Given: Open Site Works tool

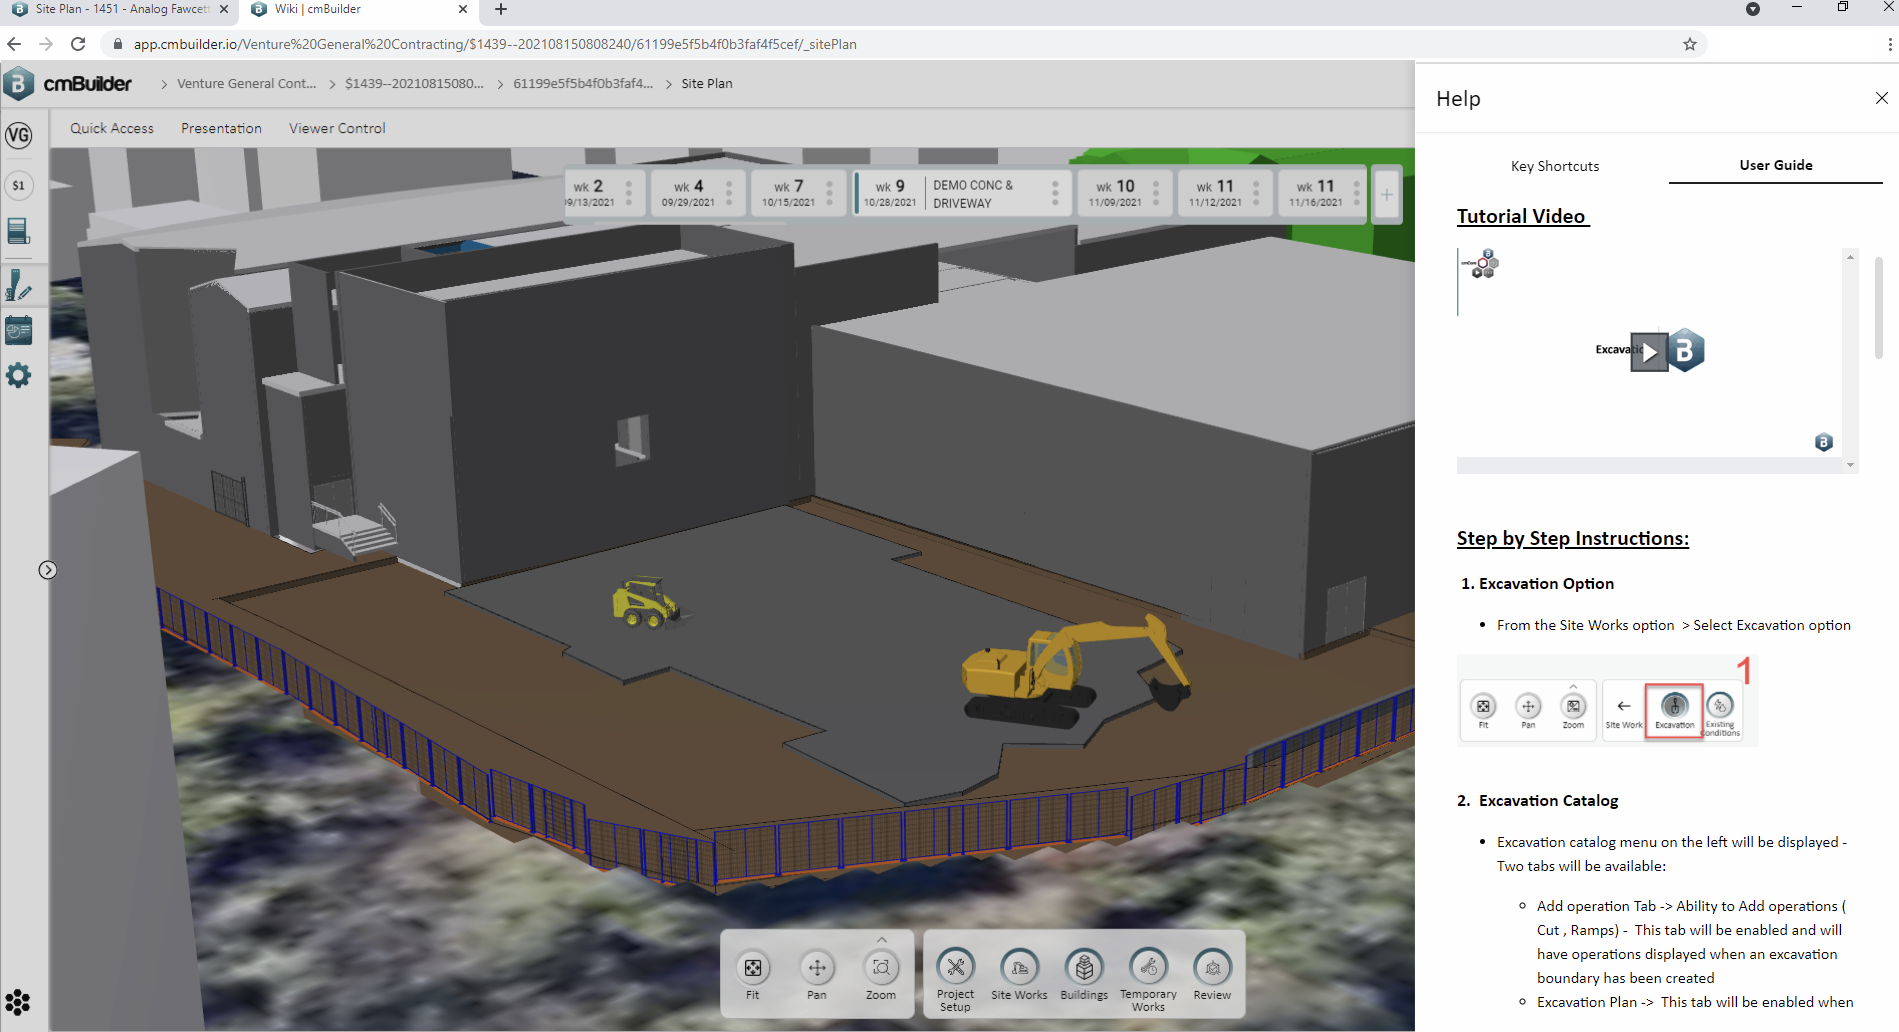Looking at the screenshot, I should tap(1019, 974).
